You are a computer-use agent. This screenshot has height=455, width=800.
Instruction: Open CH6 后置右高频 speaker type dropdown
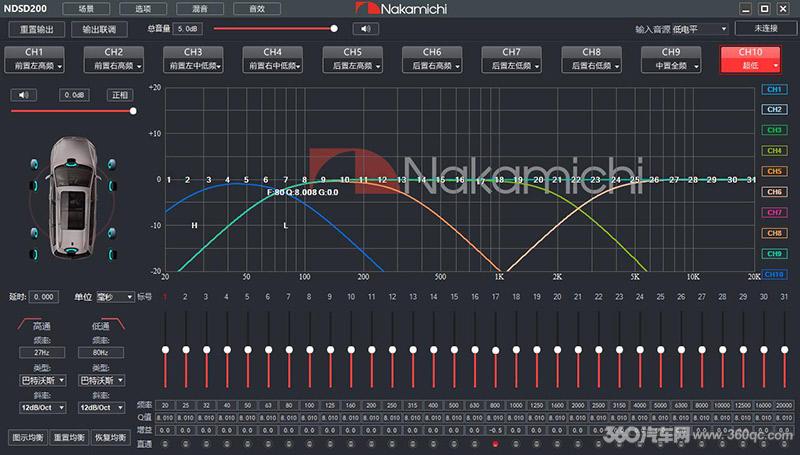(432, 66)
